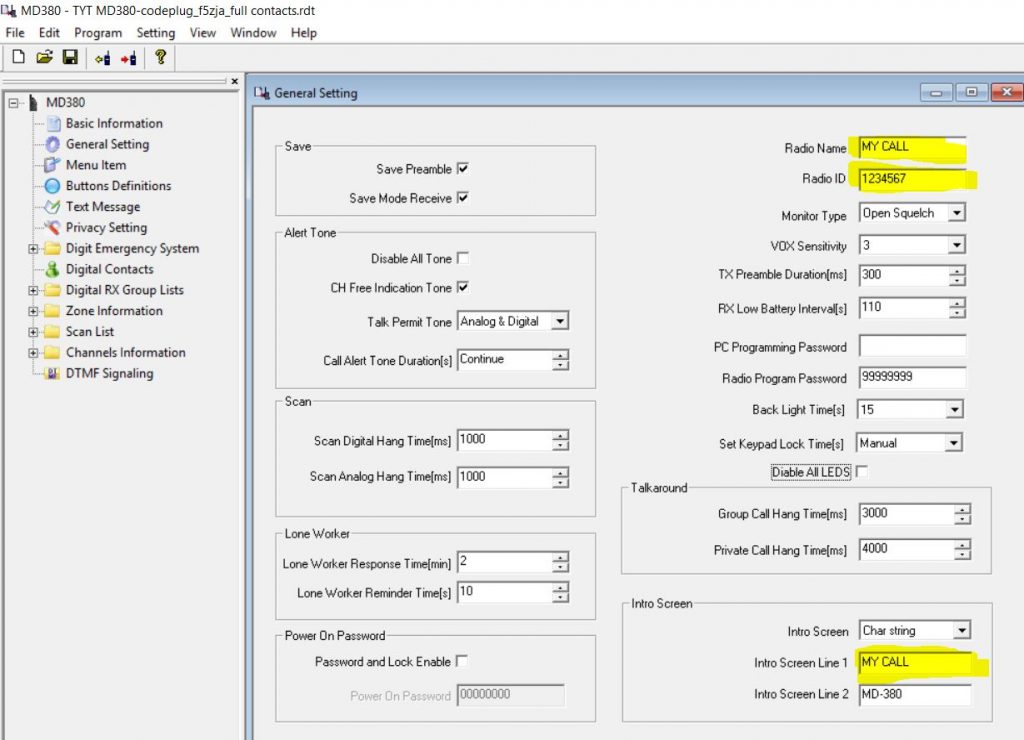The image size is (1024, 740).
Task: Open the Monitor Type dropdown
Action: [956, 214]
